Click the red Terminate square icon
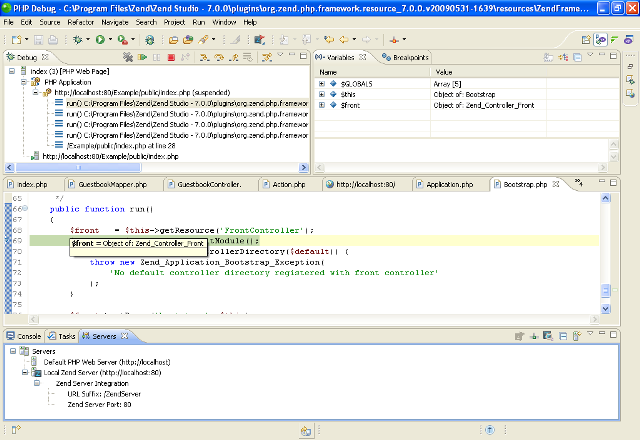The height and width of the screenshot is (440, 640). tap(171, 58)
